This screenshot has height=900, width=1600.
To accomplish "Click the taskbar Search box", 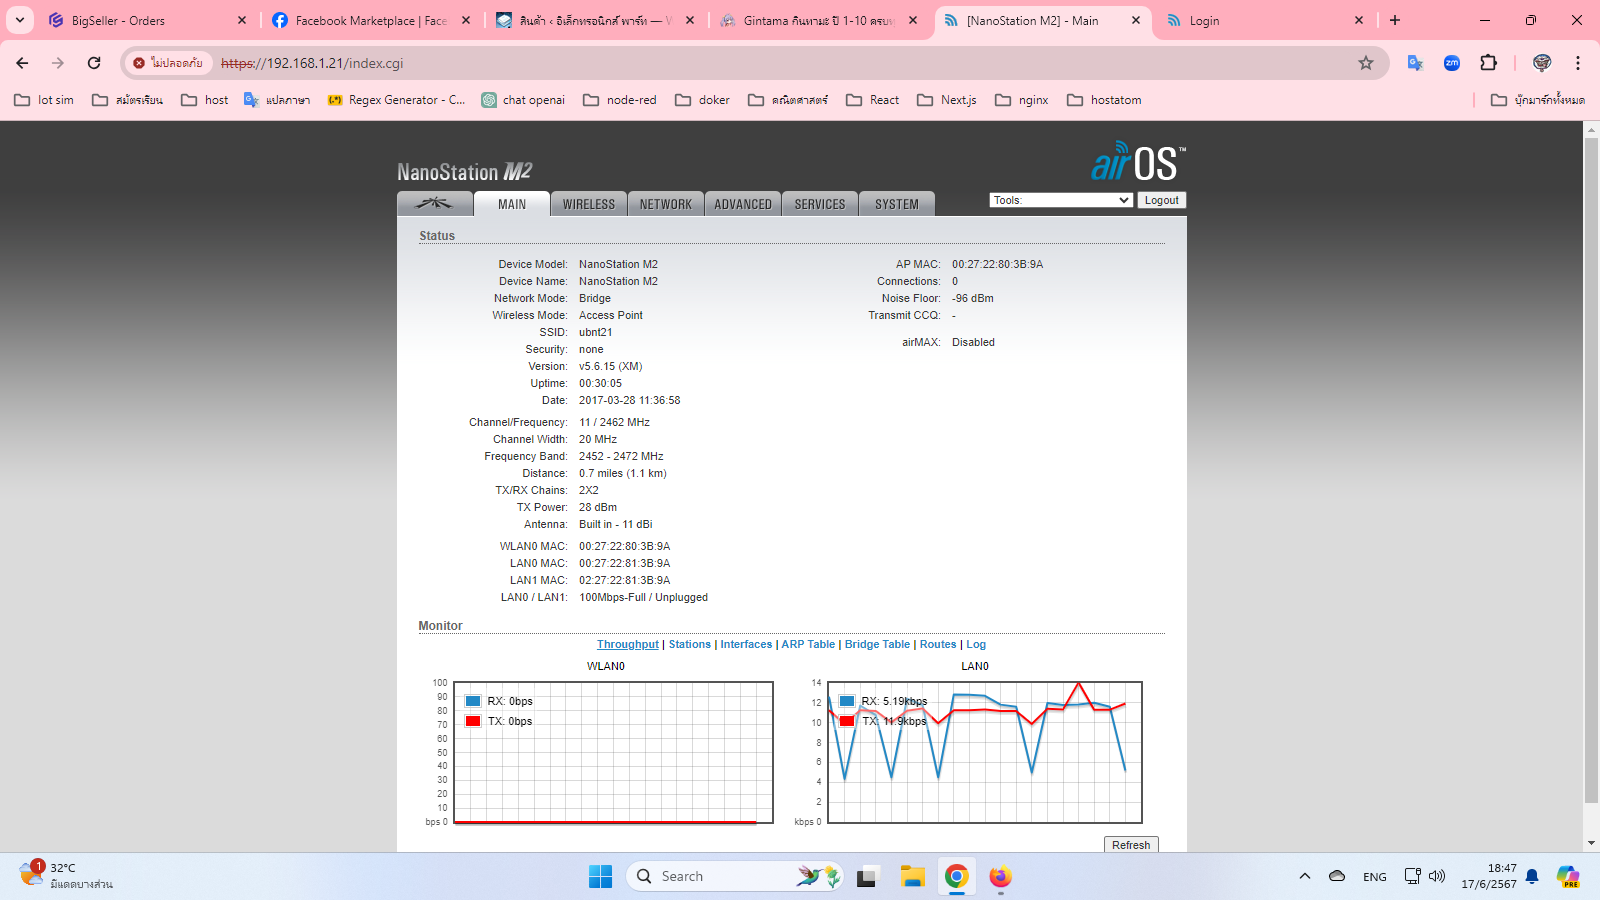I will [x=735, y=877].
